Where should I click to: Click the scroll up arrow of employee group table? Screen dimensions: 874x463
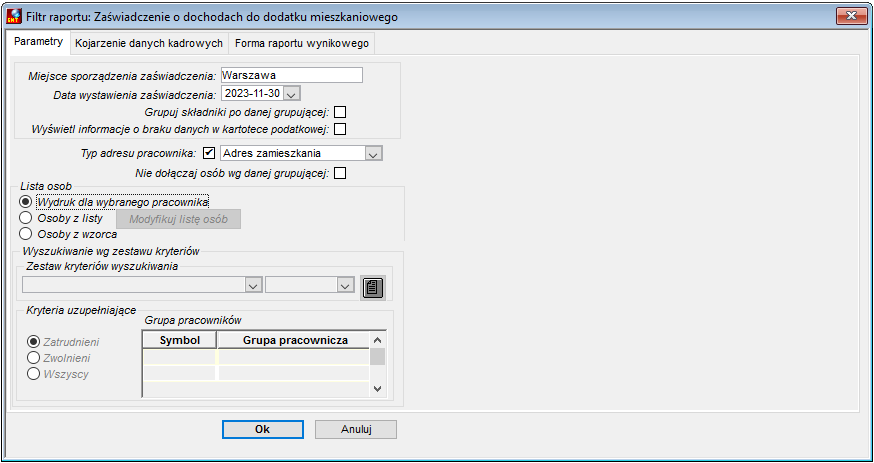point(377,340)
